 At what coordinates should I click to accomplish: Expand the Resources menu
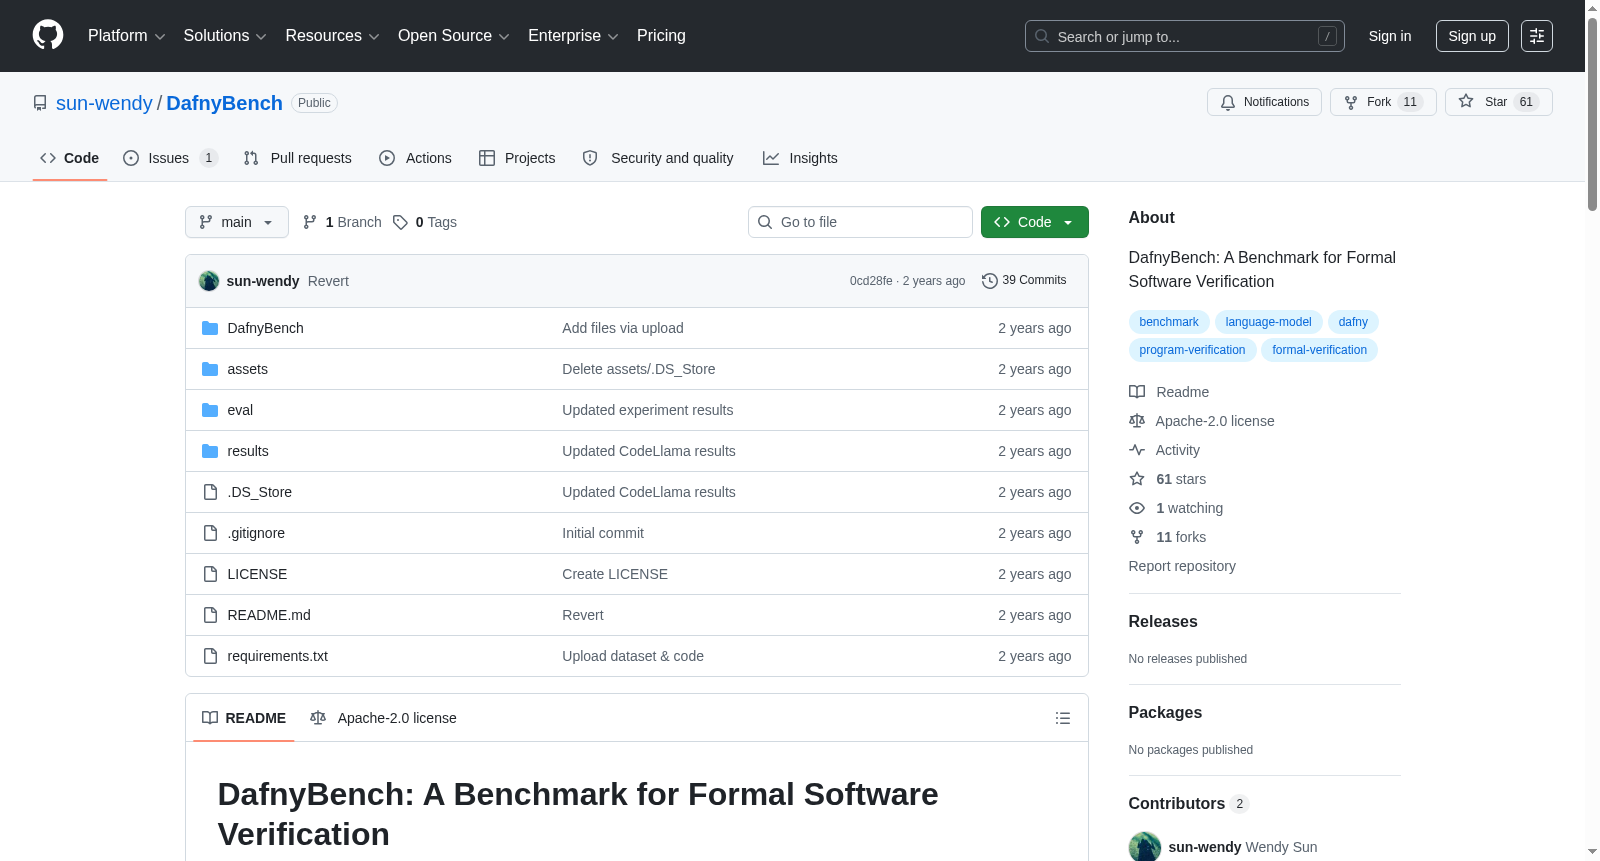(332, 36)
